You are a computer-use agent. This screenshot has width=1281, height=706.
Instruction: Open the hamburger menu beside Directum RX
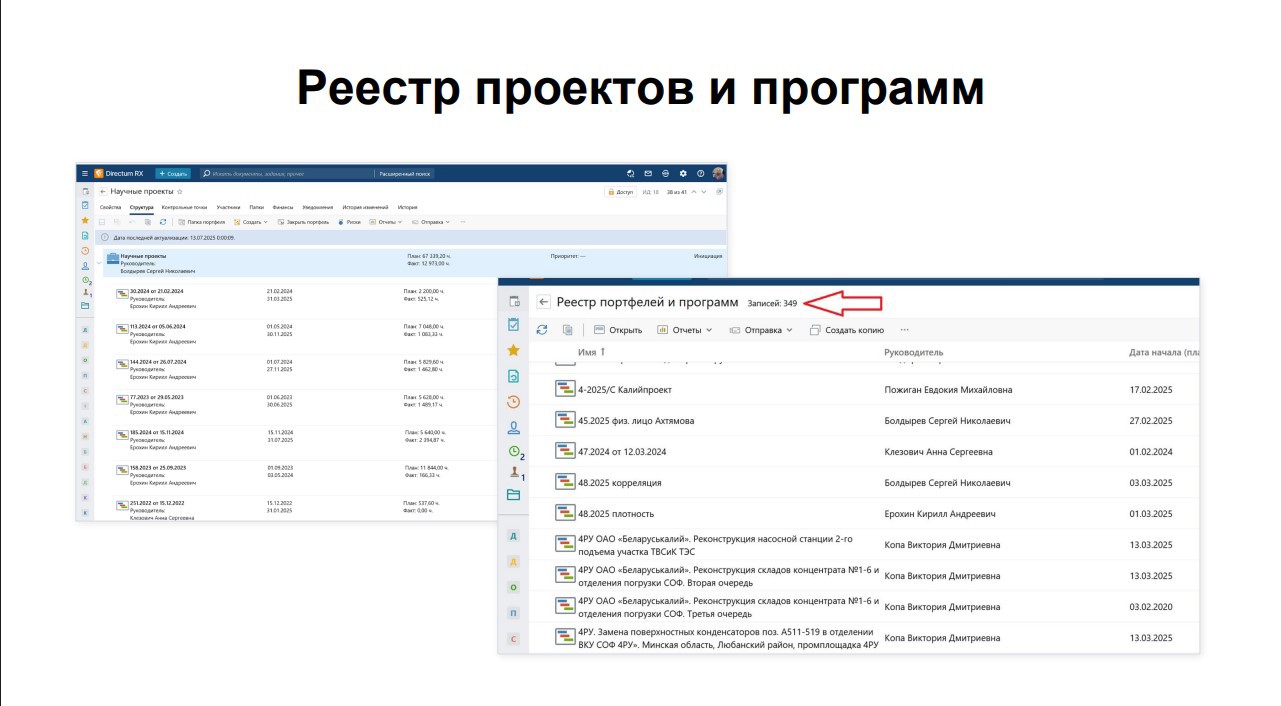point(85,173)
